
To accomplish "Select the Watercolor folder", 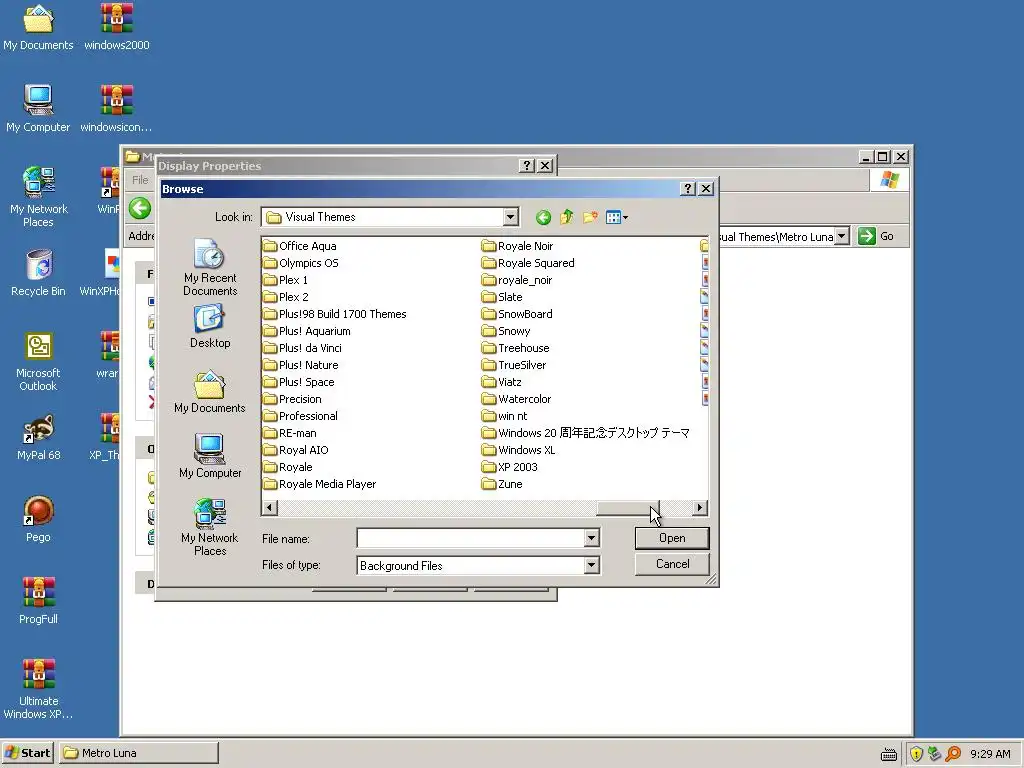I will coord(517,399).
